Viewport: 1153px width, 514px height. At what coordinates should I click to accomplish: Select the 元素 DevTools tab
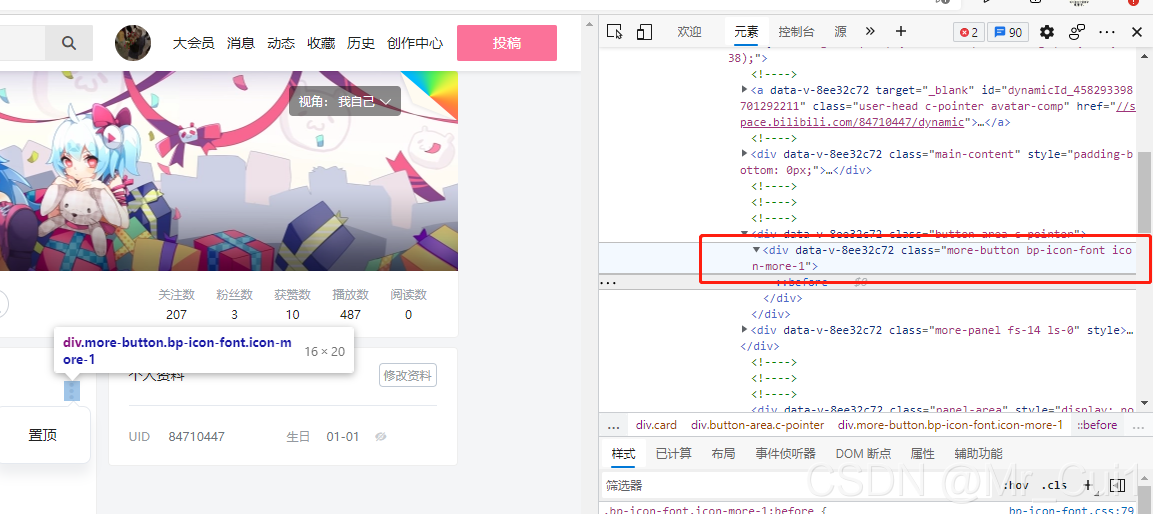pyautogui.click(x=746, y=32)
